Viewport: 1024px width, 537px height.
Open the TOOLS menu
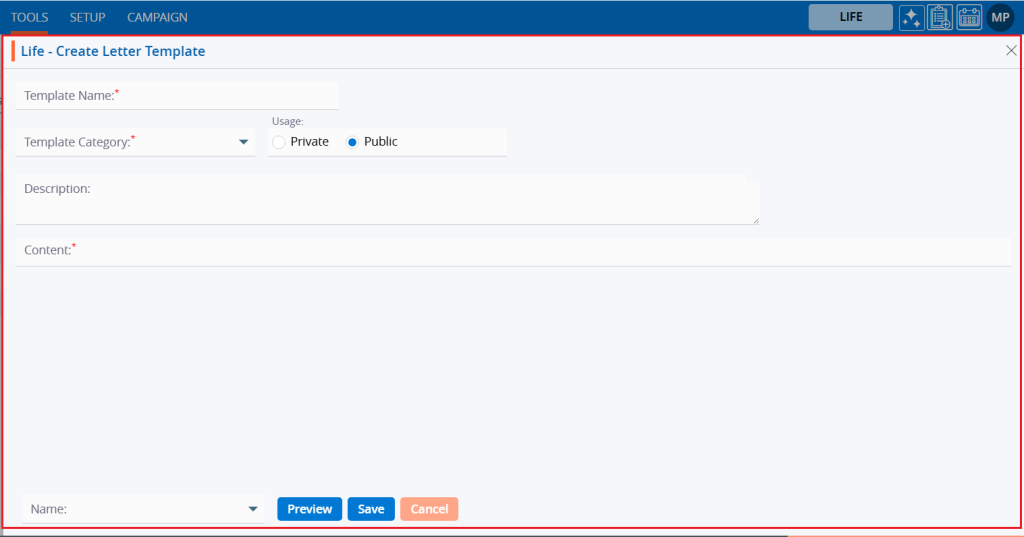30,17
